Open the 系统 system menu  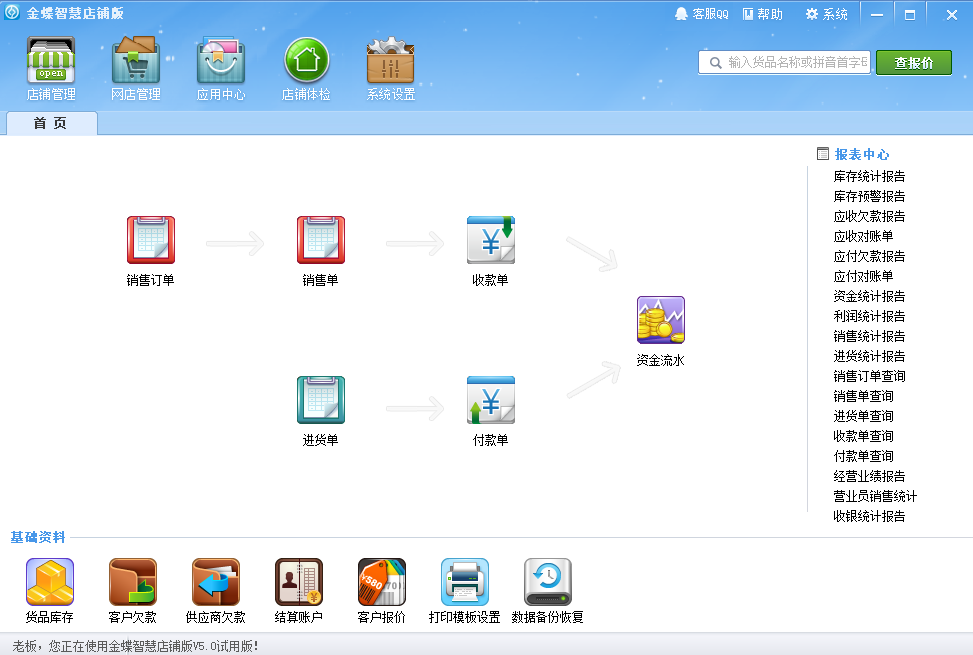pos(827,14)
